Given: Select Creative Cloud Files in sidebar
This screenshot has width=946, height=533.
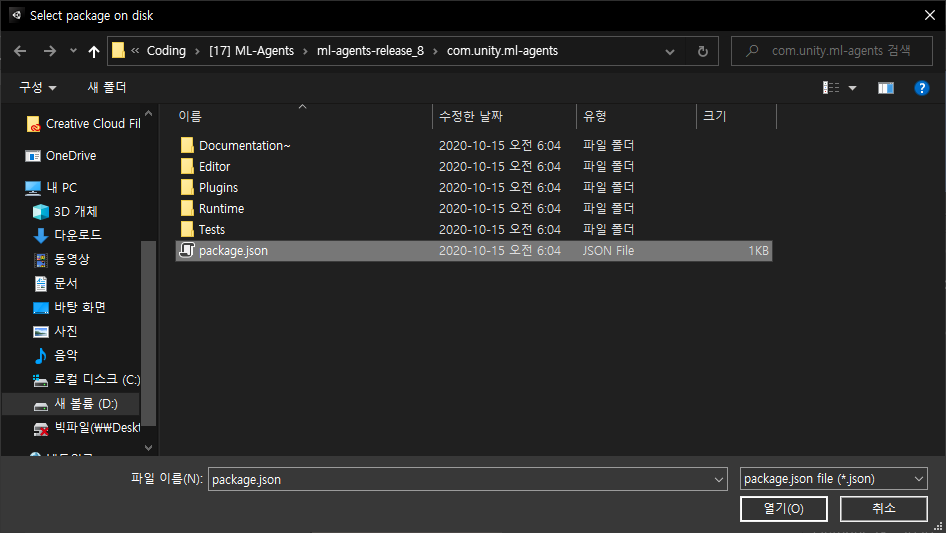Looking at the screenshot, I should point(83,124).
